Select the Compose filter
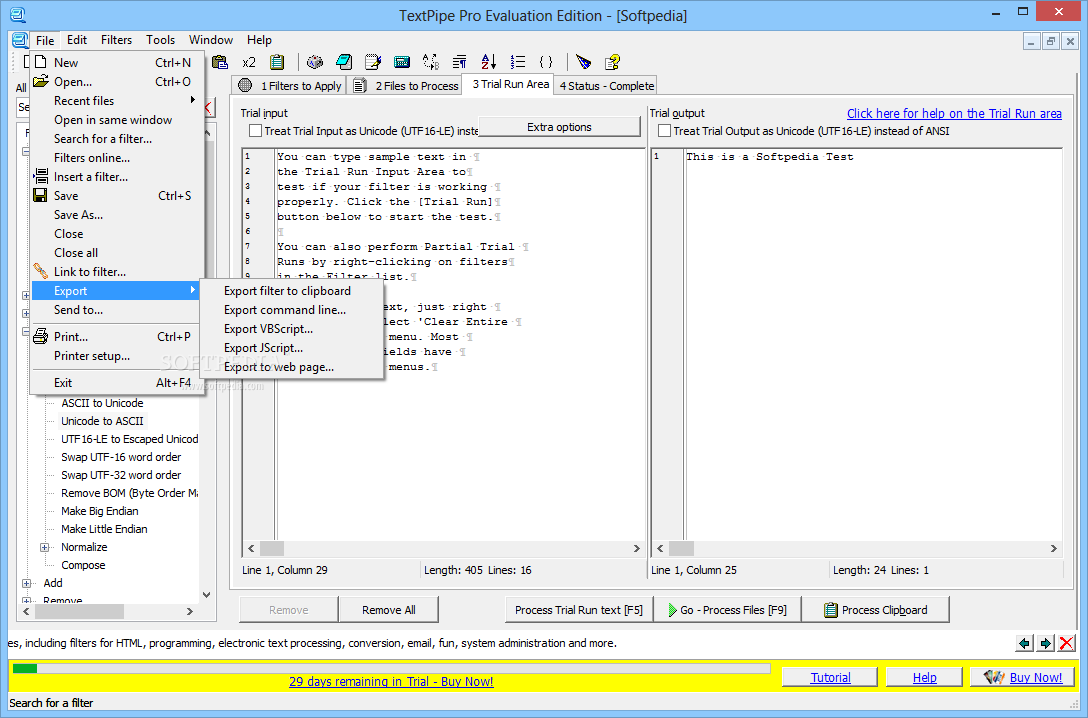1088x718 pixels. (x=83, y=565)
